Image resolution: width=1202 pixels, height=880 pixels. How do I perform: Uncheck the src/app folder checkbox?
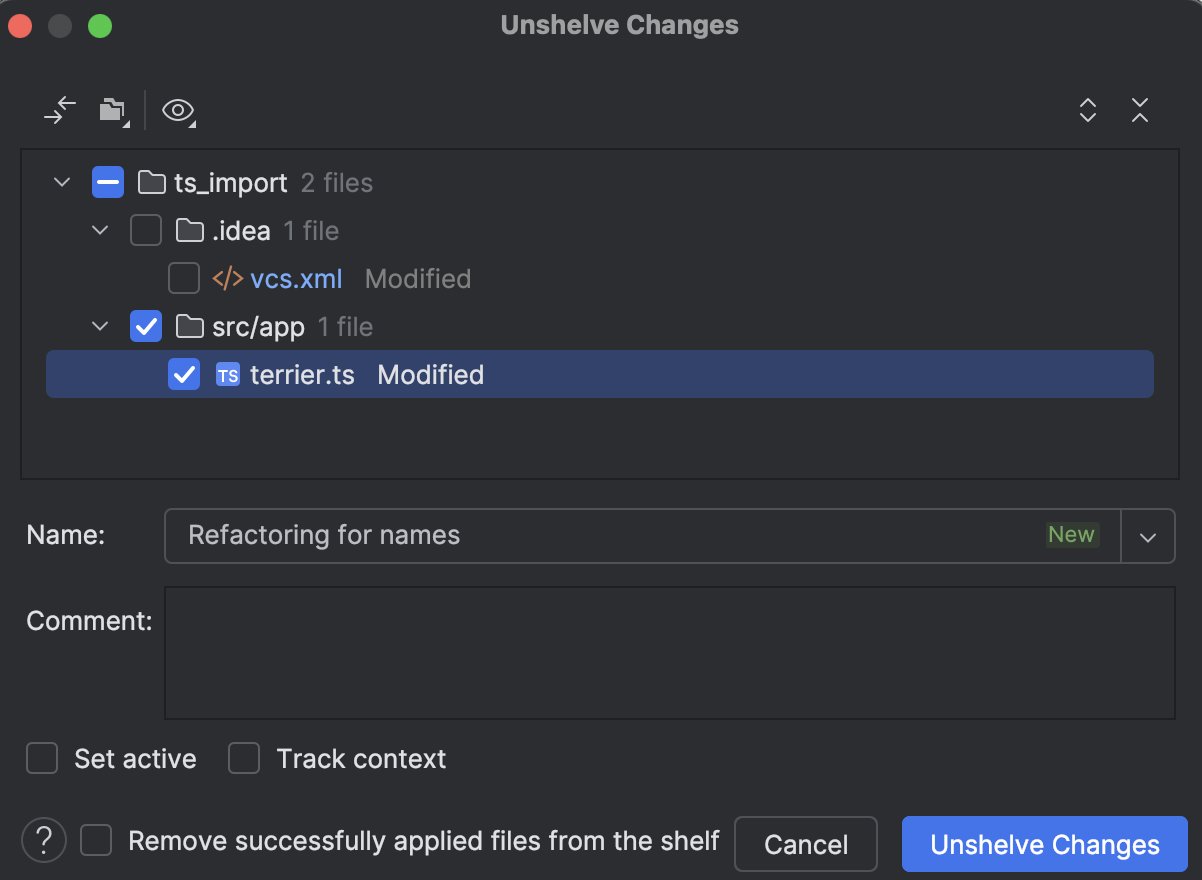point(146,326)
